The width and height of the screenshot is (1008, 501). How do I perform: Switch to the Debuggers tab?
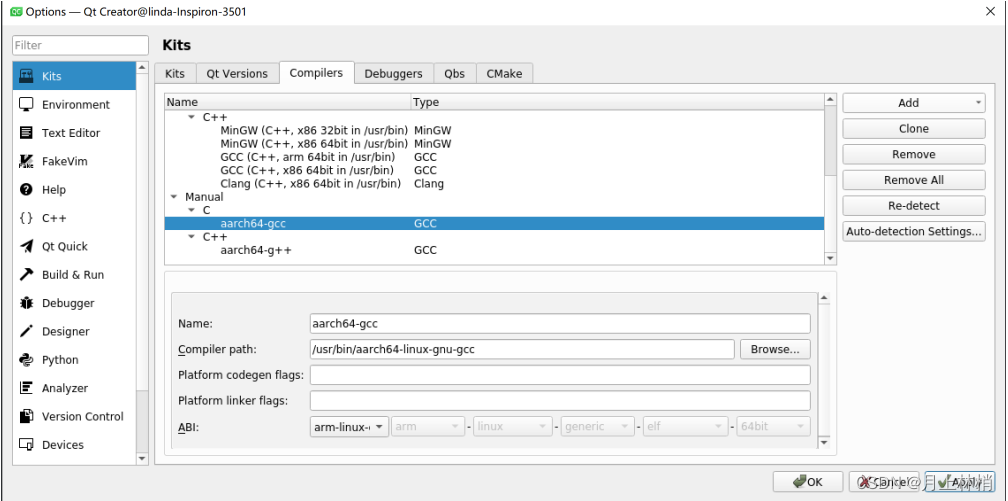(x=393, y=73)
